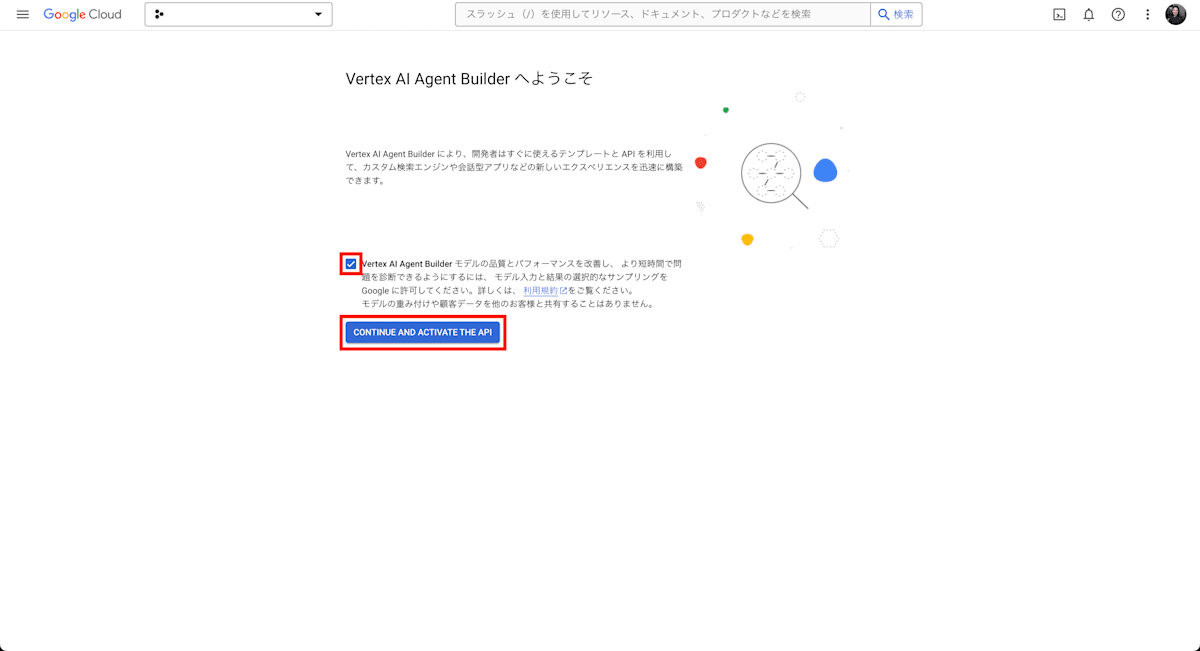Click the Google Cloud logo
Screen dimensions: 1200x651
pyautogui.click(x=82, y=15)
